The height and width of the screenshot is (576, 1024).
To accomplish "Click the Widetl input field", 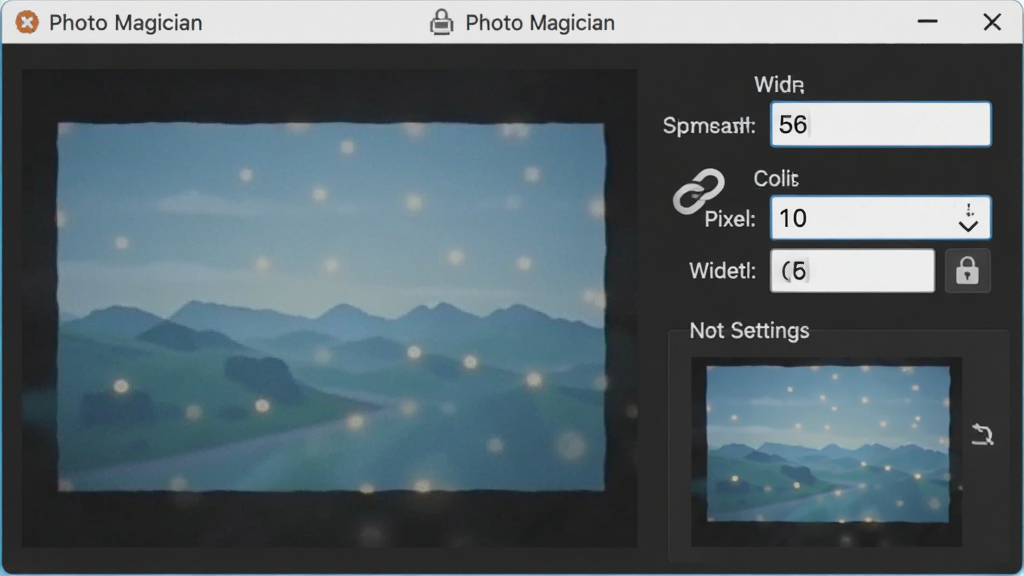I will pos(852,270).
